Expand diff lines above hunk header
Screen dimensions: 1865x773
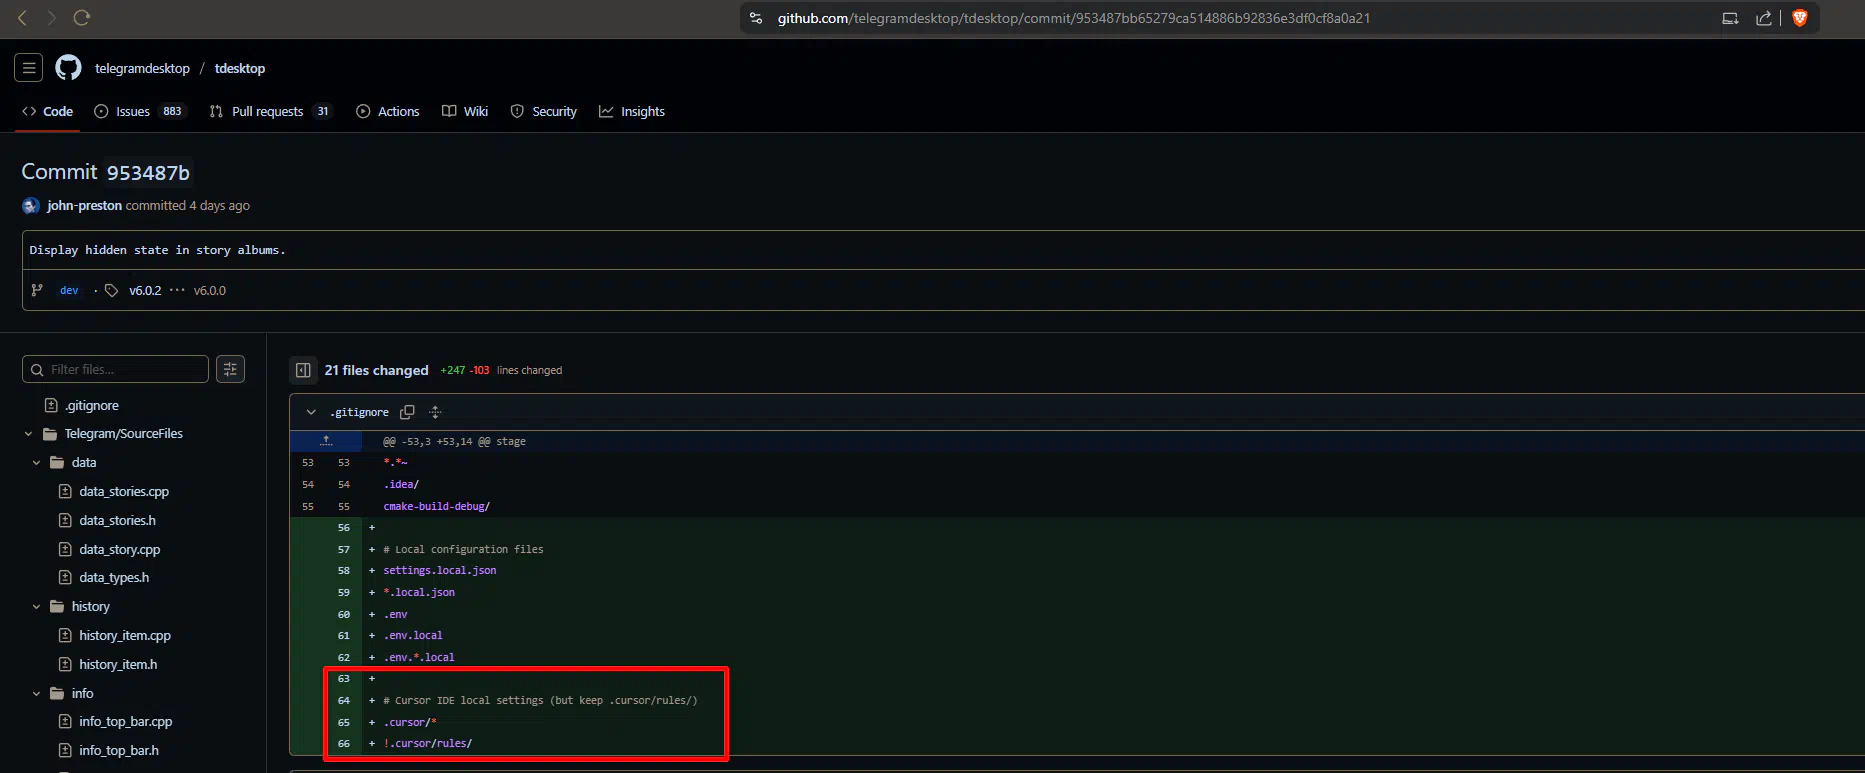coord(326,441)
